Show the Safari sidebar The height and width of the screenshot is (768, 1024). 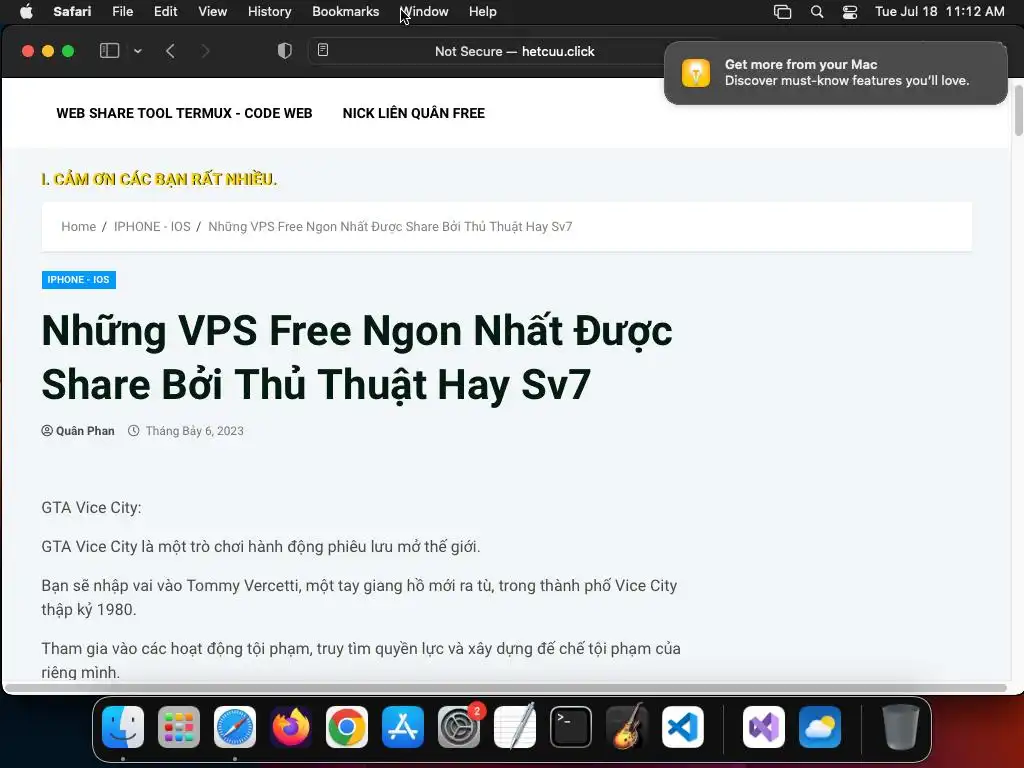109,51
